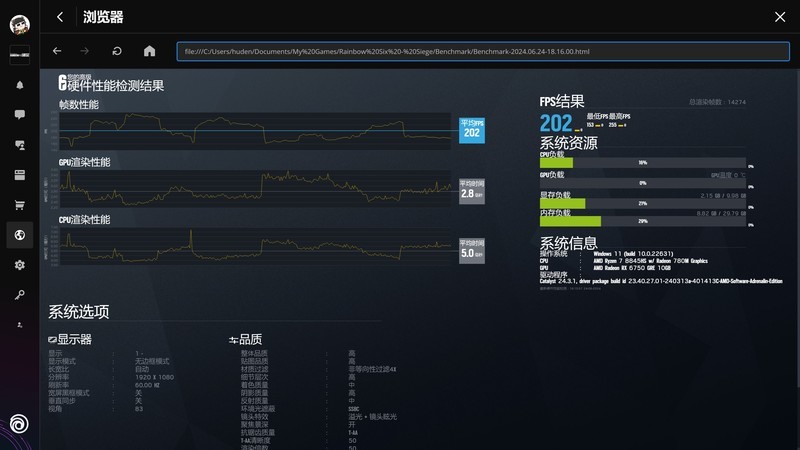Click the Windows 11 build text
This screenshot has height=450, width=800.
click(633, 254)
